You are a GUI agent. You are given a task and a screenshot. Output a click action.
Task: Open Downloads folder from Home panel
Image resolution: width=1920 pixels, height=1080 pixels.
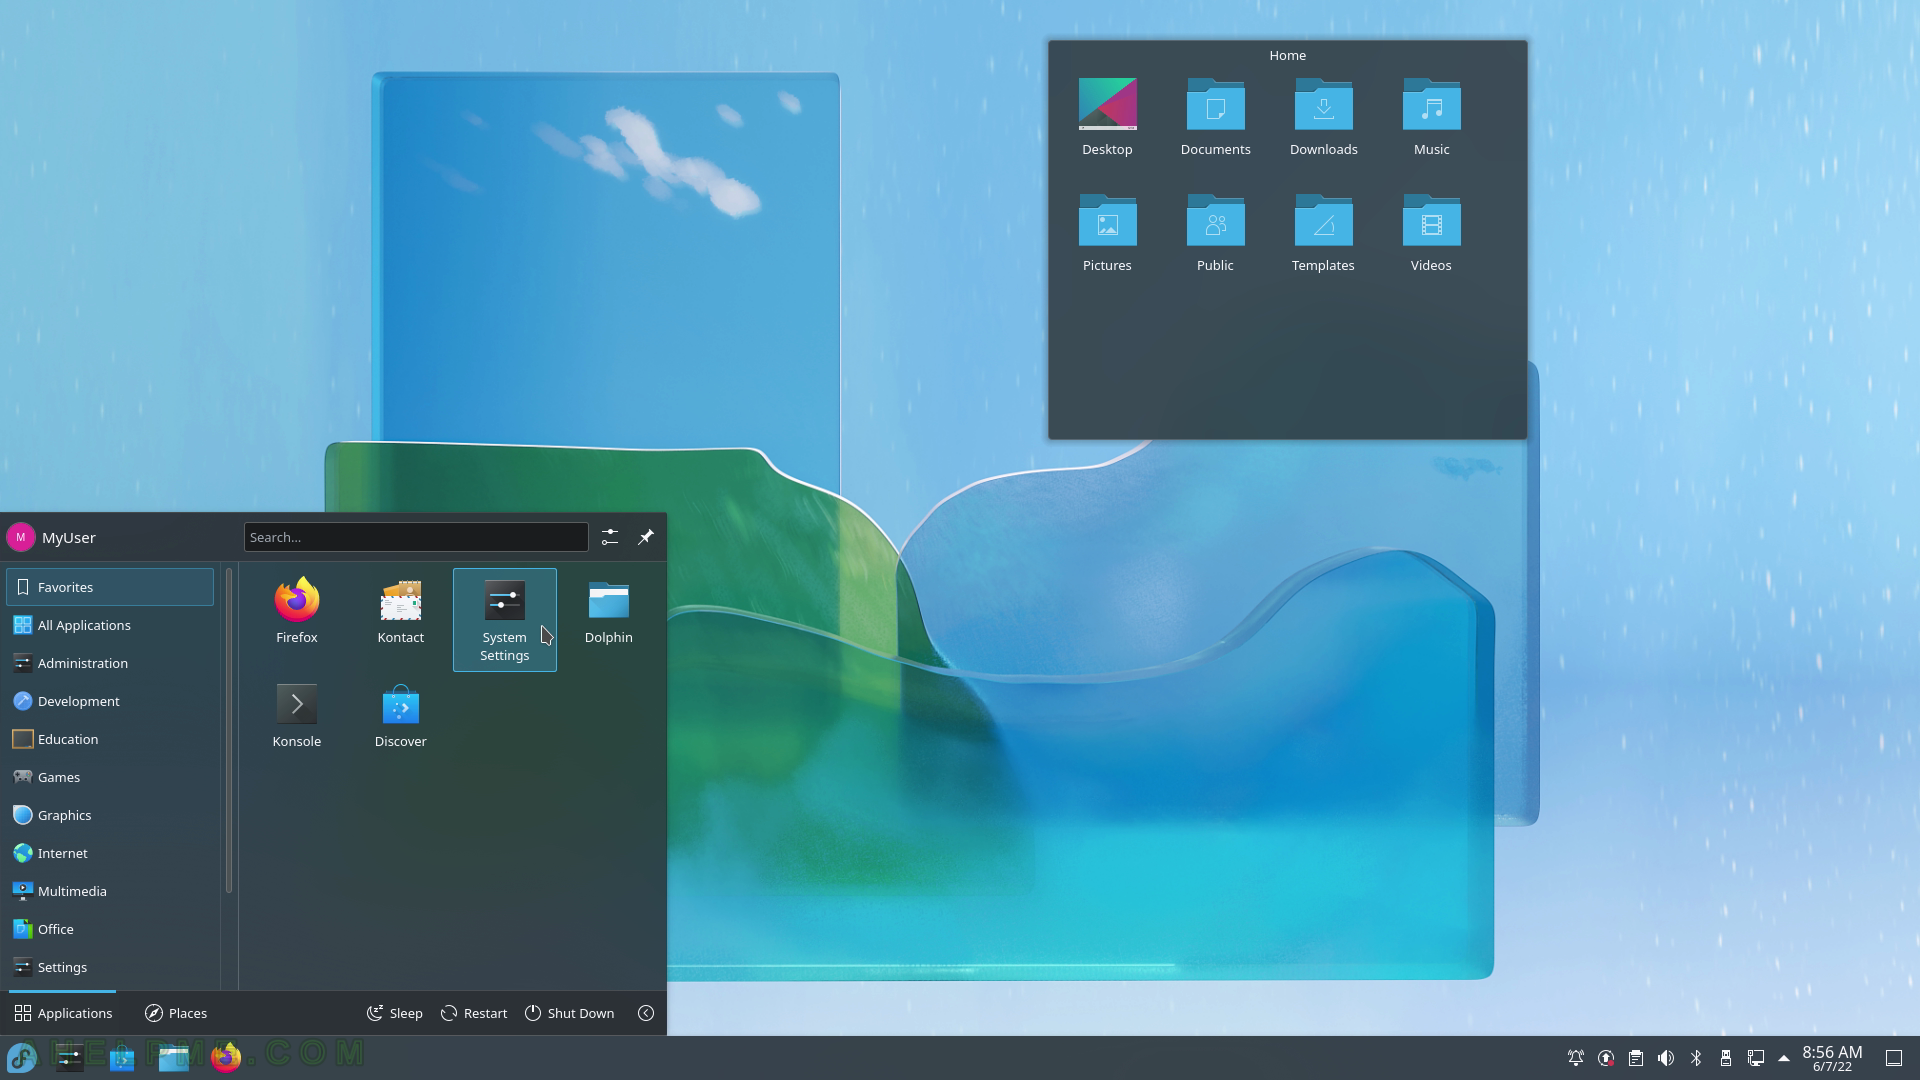[x=1324, y=116]
